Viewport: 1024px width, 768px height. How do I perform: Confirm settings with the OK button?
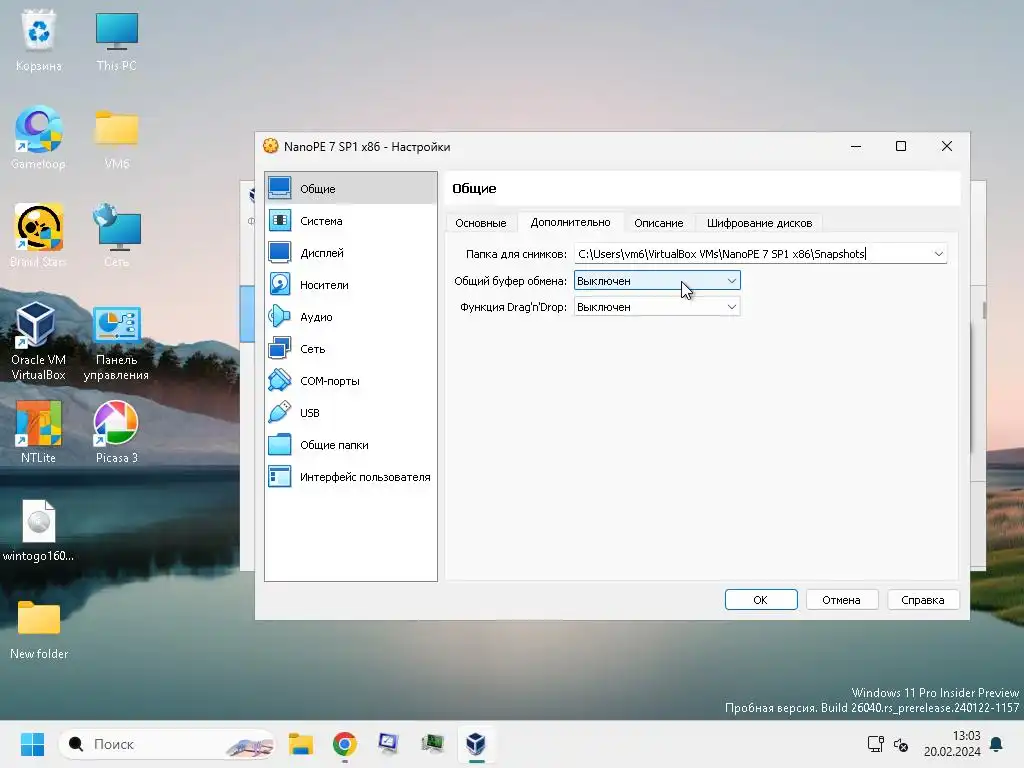coord(761,600)
